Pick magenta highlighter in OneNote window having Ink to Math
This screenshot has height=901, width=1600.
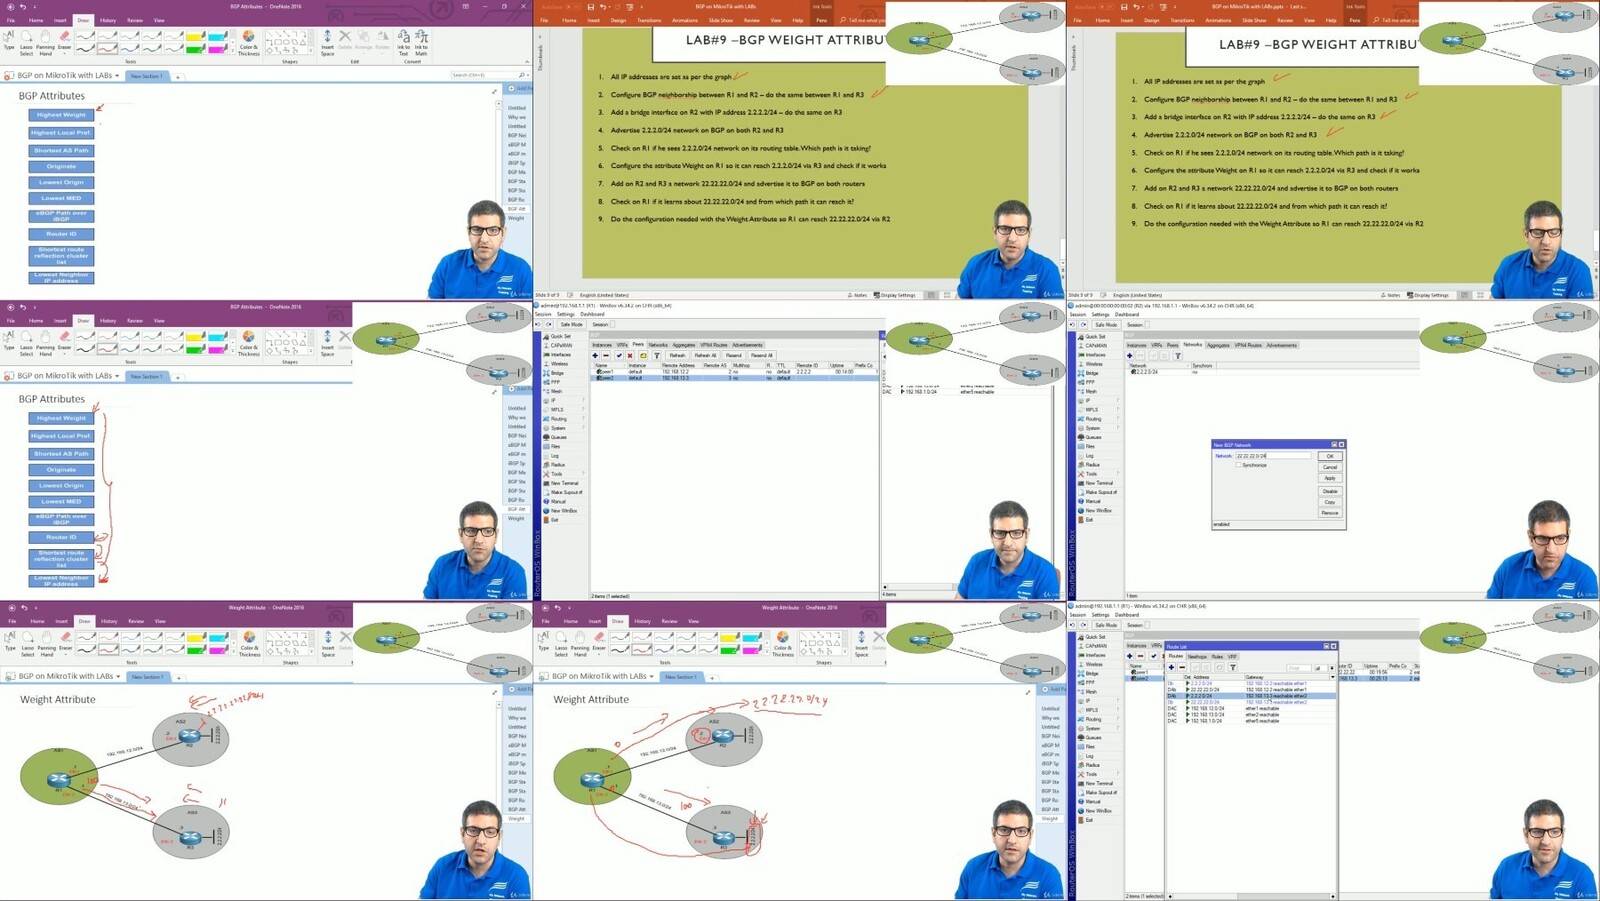coord(218,49)
